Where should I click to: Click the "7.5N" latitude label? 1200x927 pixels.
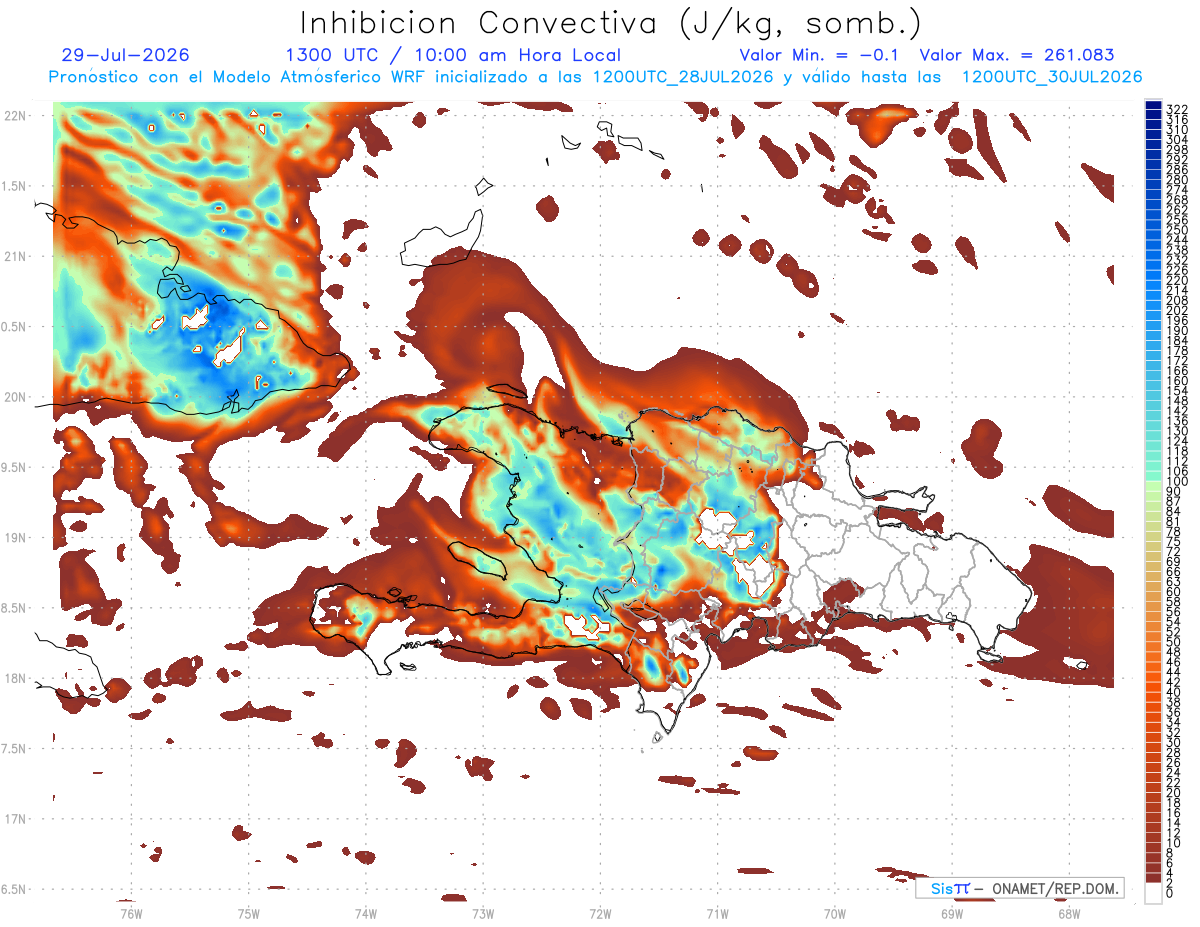click(15, 749)
